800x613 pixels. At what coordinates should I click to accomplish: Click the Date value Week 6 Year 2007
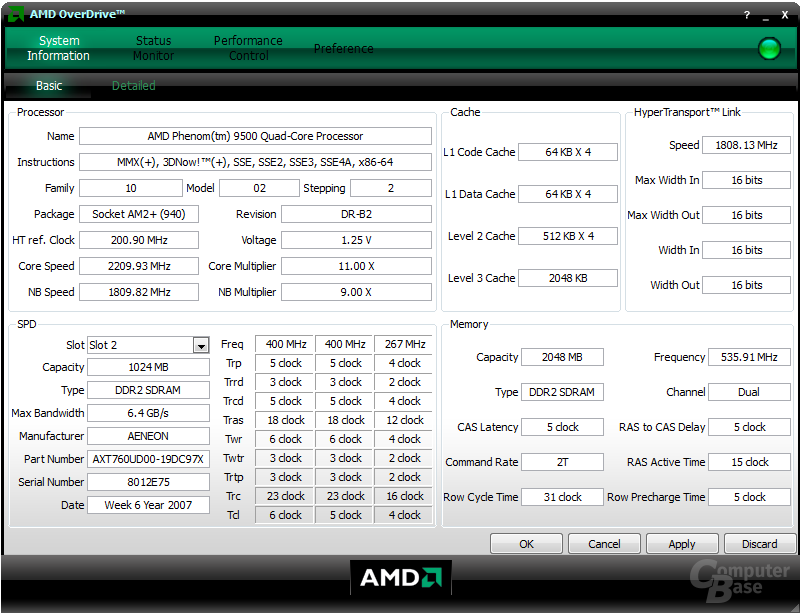point(148,505)
